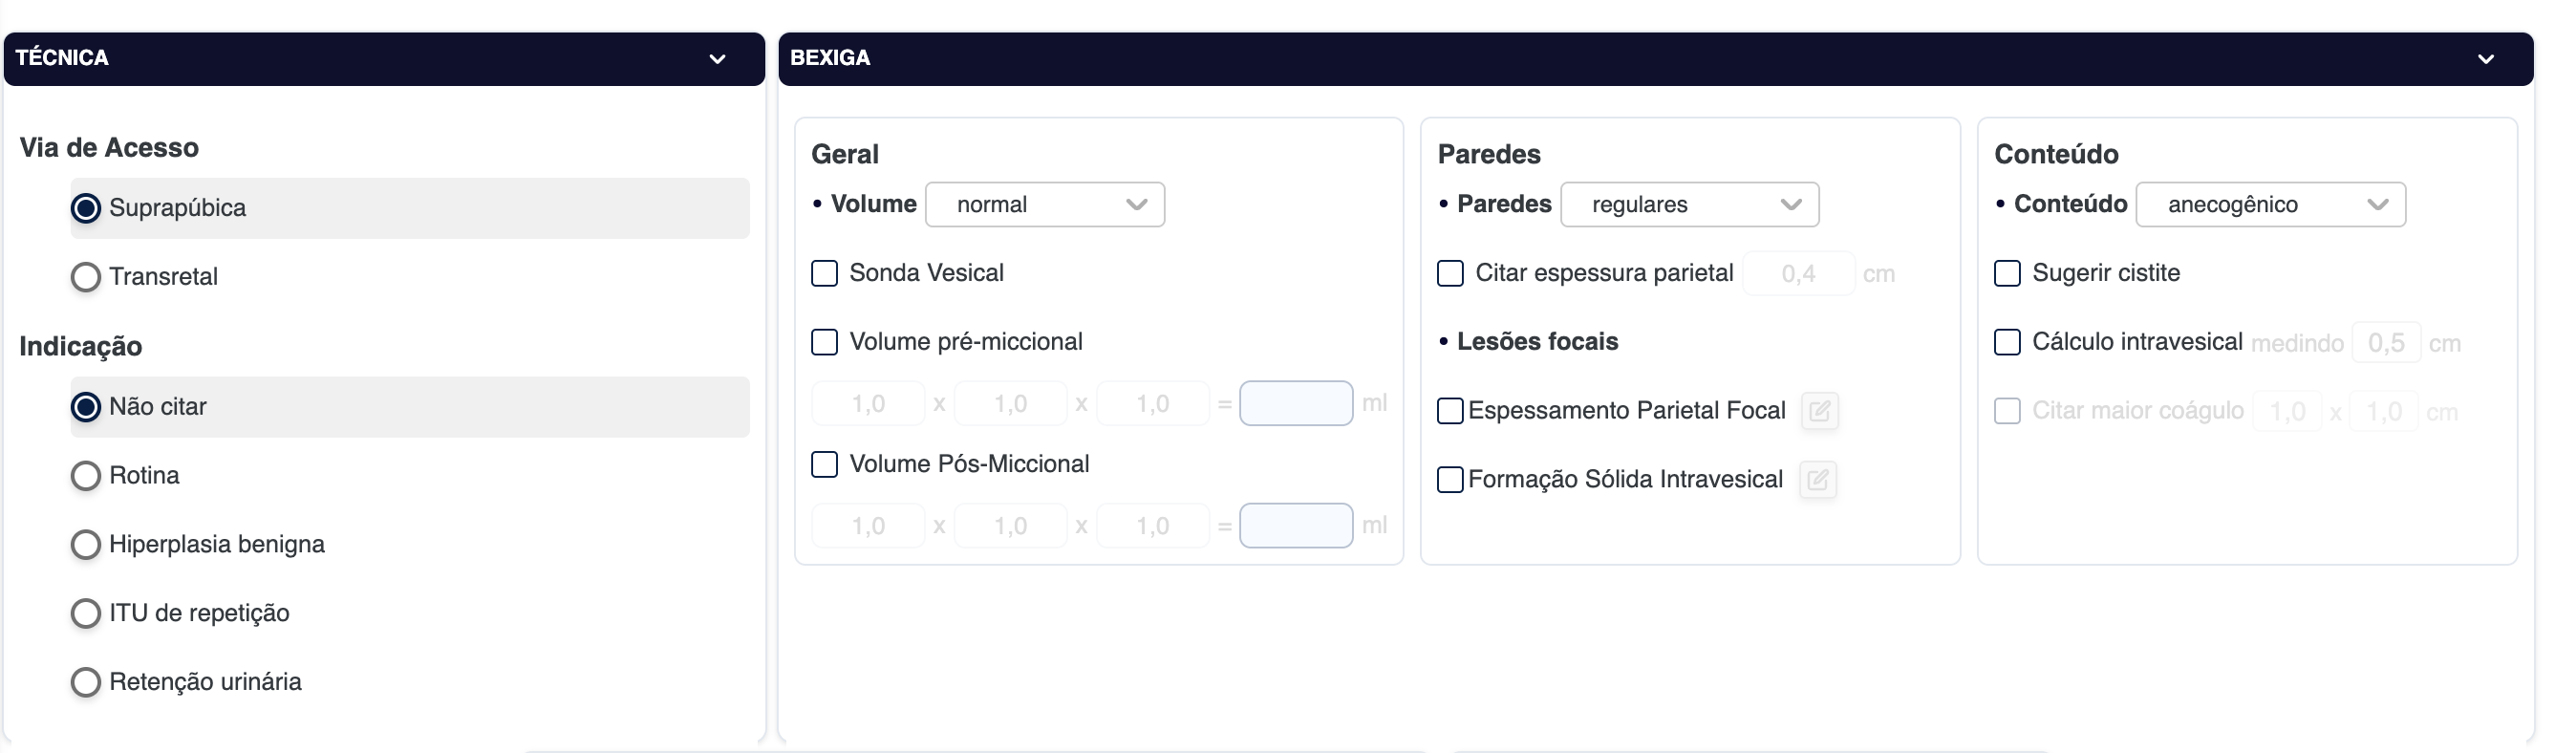Select the Transretal access option
This screenshot has height=753, width=2576.
[86, 277]
